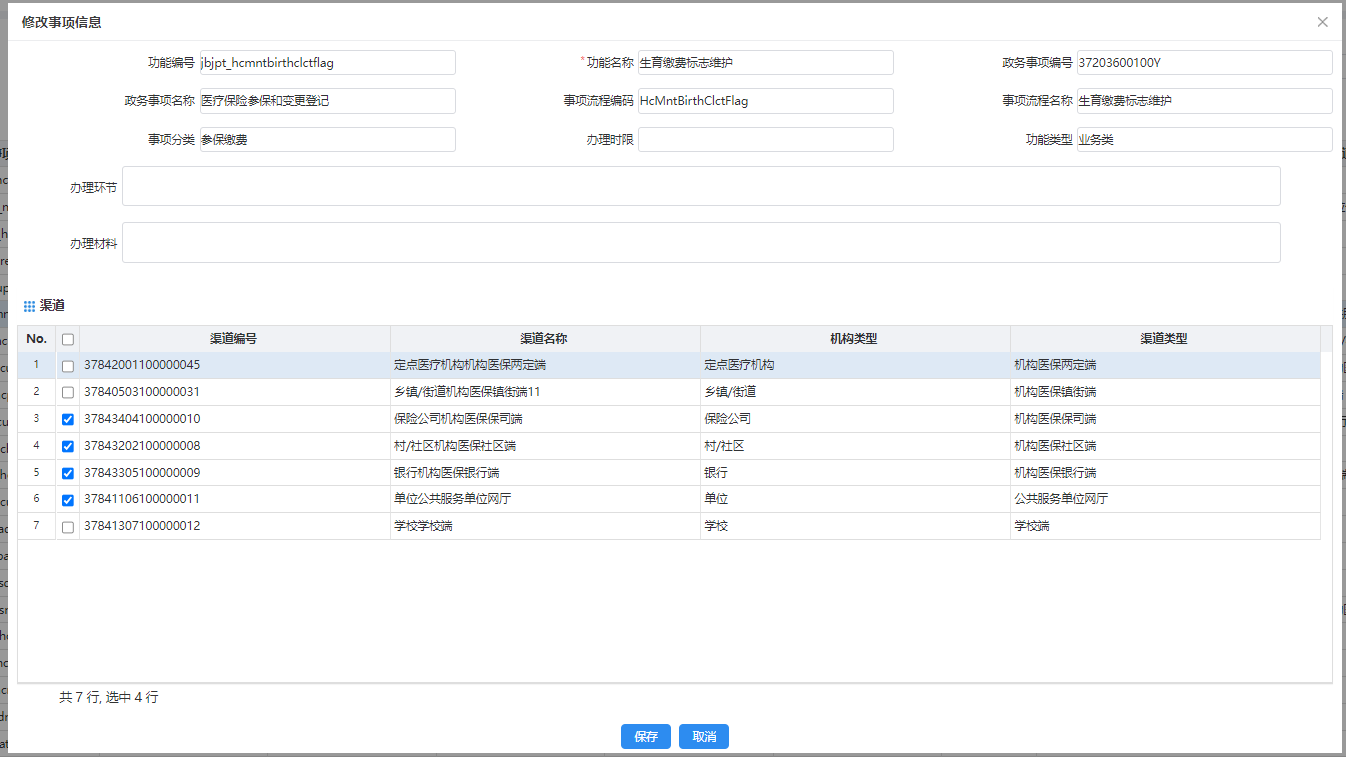Screen dimensions: 1346x757
Task: Click the 取消 button
Action: 704,737
